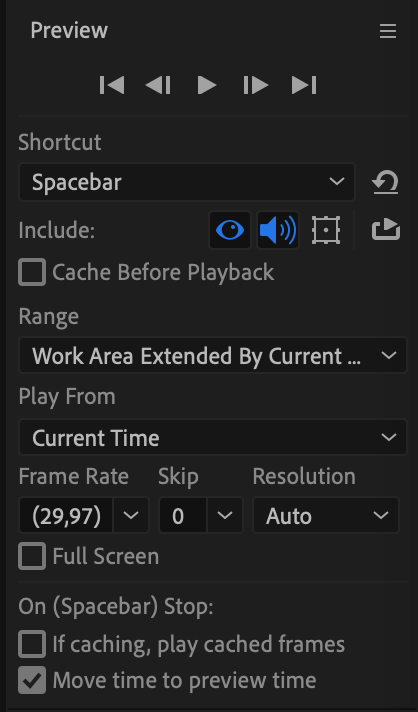Step forward one frame

click(256, 85)
